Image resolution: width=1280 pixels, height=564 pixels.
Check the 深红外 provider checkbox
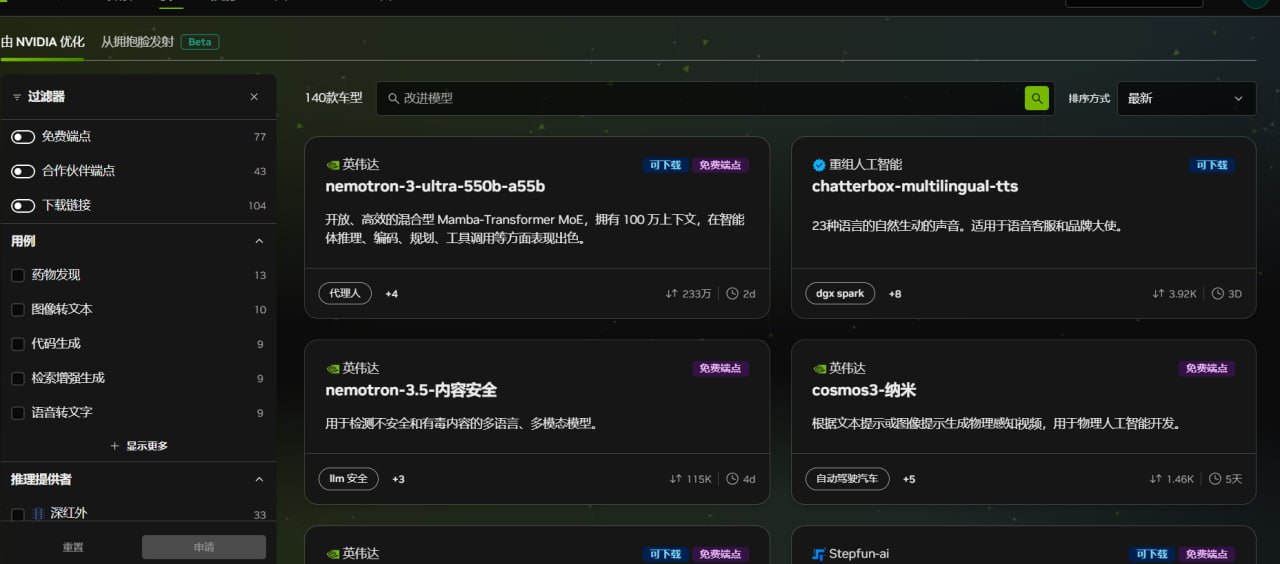pyautogui.click(x=18, y=514)
